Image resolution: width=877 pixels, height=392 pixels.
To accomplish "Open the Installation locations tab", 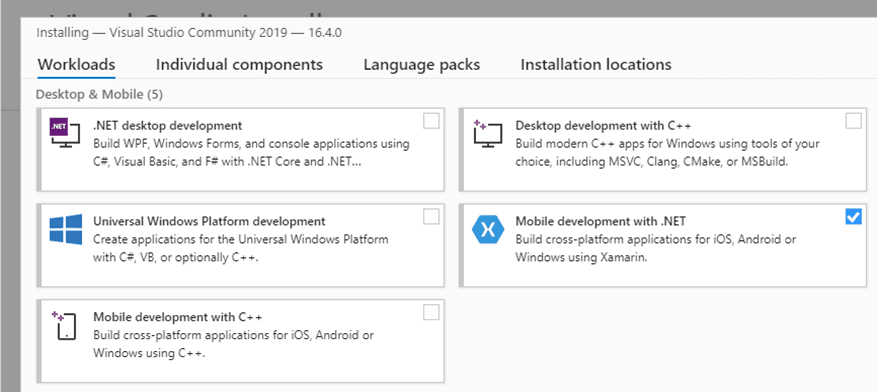I will [596, 65].
